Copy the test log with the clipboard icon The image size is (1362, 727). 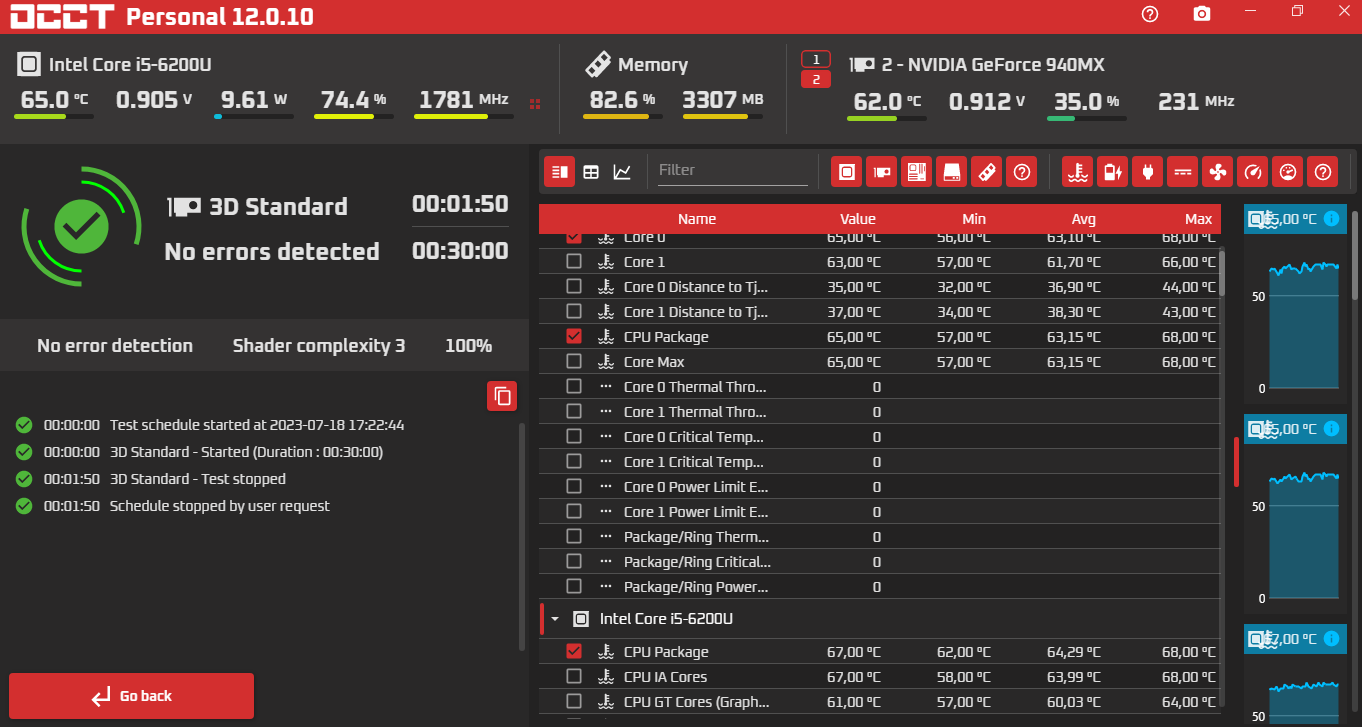click(502, 396)
